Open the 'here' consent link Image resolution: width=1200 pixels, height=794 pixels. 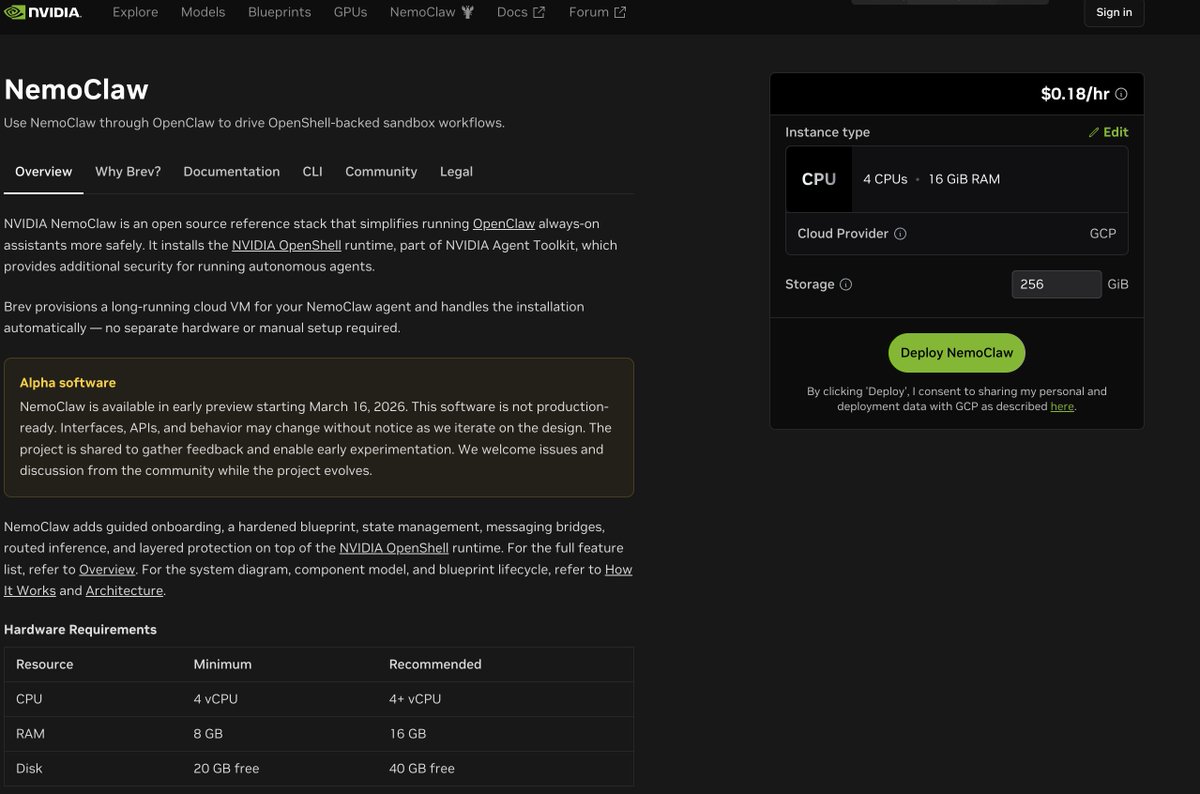point(1062,407)
